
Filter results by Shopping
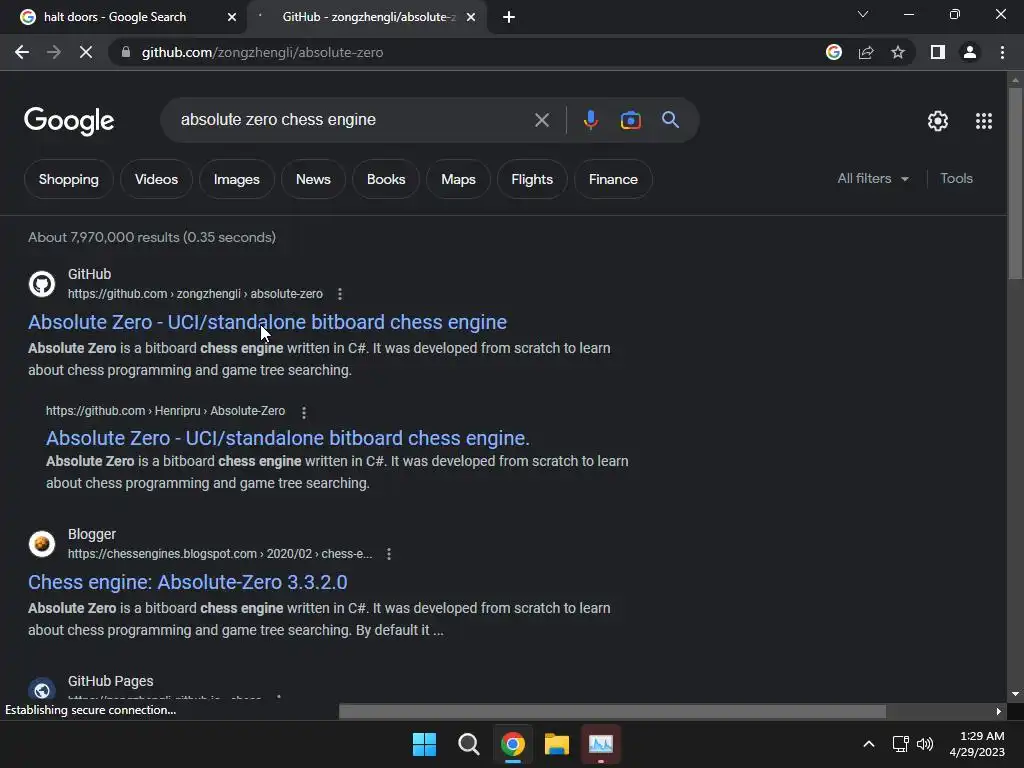pos(69,179)
